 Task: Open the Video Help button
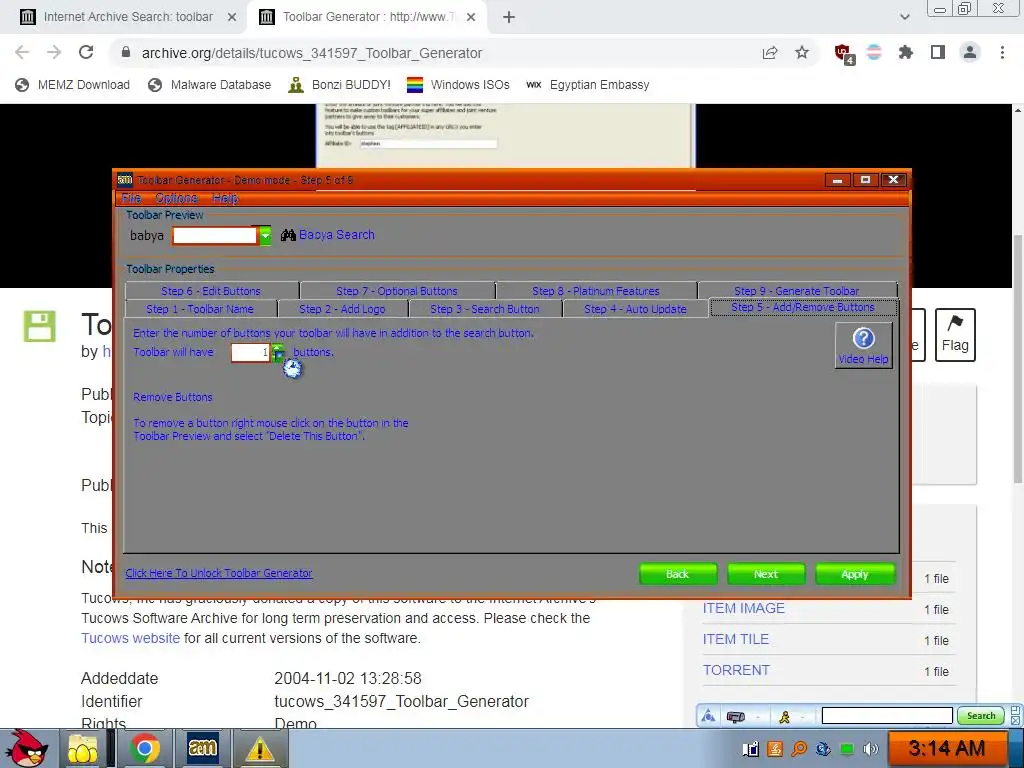click(x=863, y=345)
